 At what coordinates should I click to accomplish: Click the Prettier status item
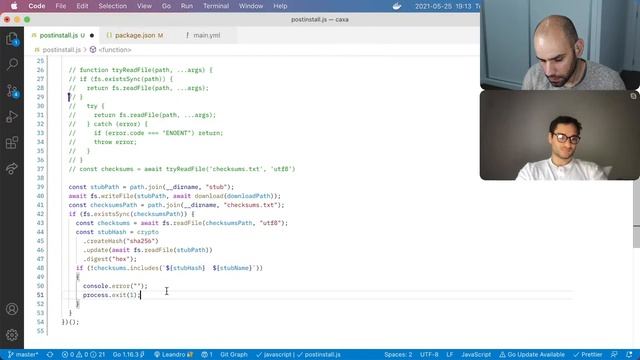tap(588, 355)
